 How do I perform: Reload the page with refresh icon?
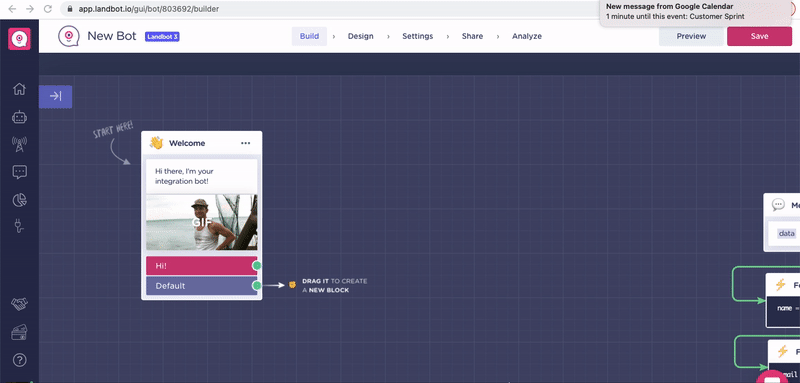click(47, 9)
